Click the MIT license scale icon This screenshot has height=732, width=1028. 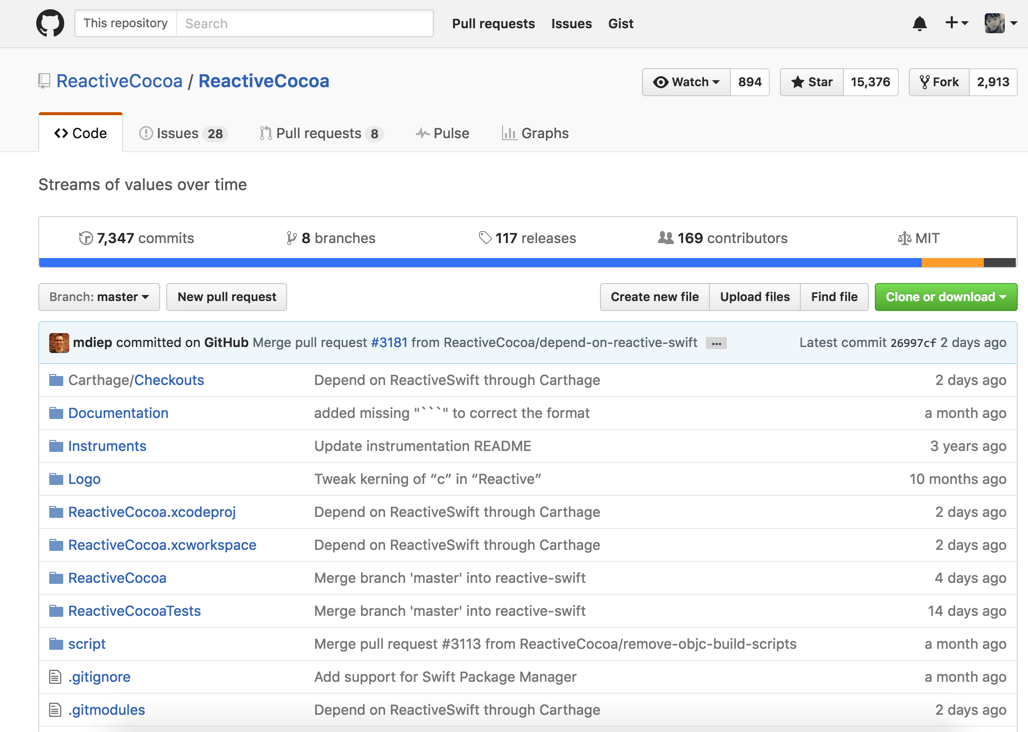click(x=904, y=238)
